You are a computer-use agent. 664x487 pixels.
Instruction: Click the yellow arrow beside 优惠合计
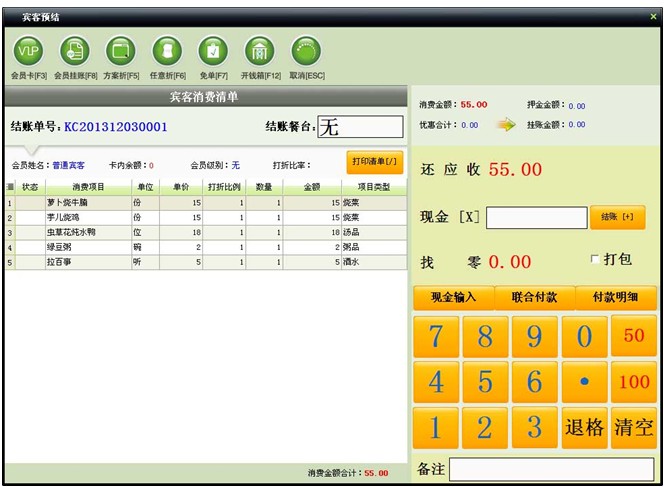(x=507, y=125)
